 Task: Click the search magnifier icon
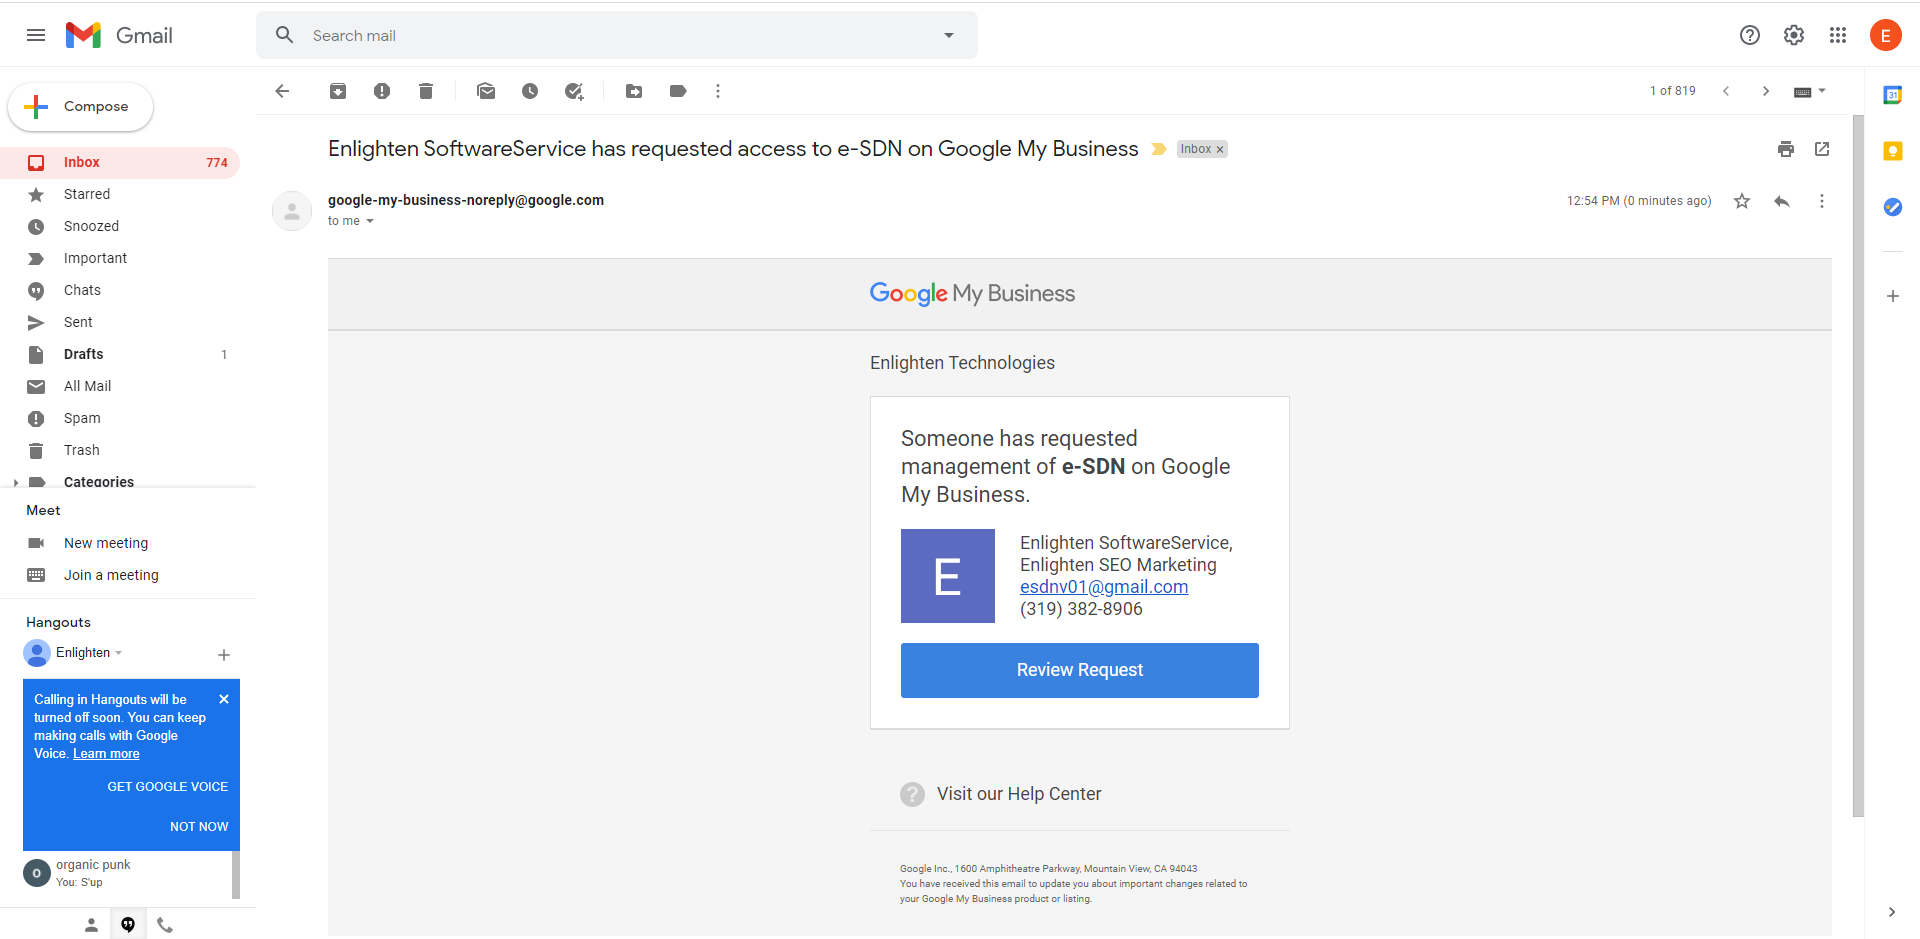click(x=285, y=35)
